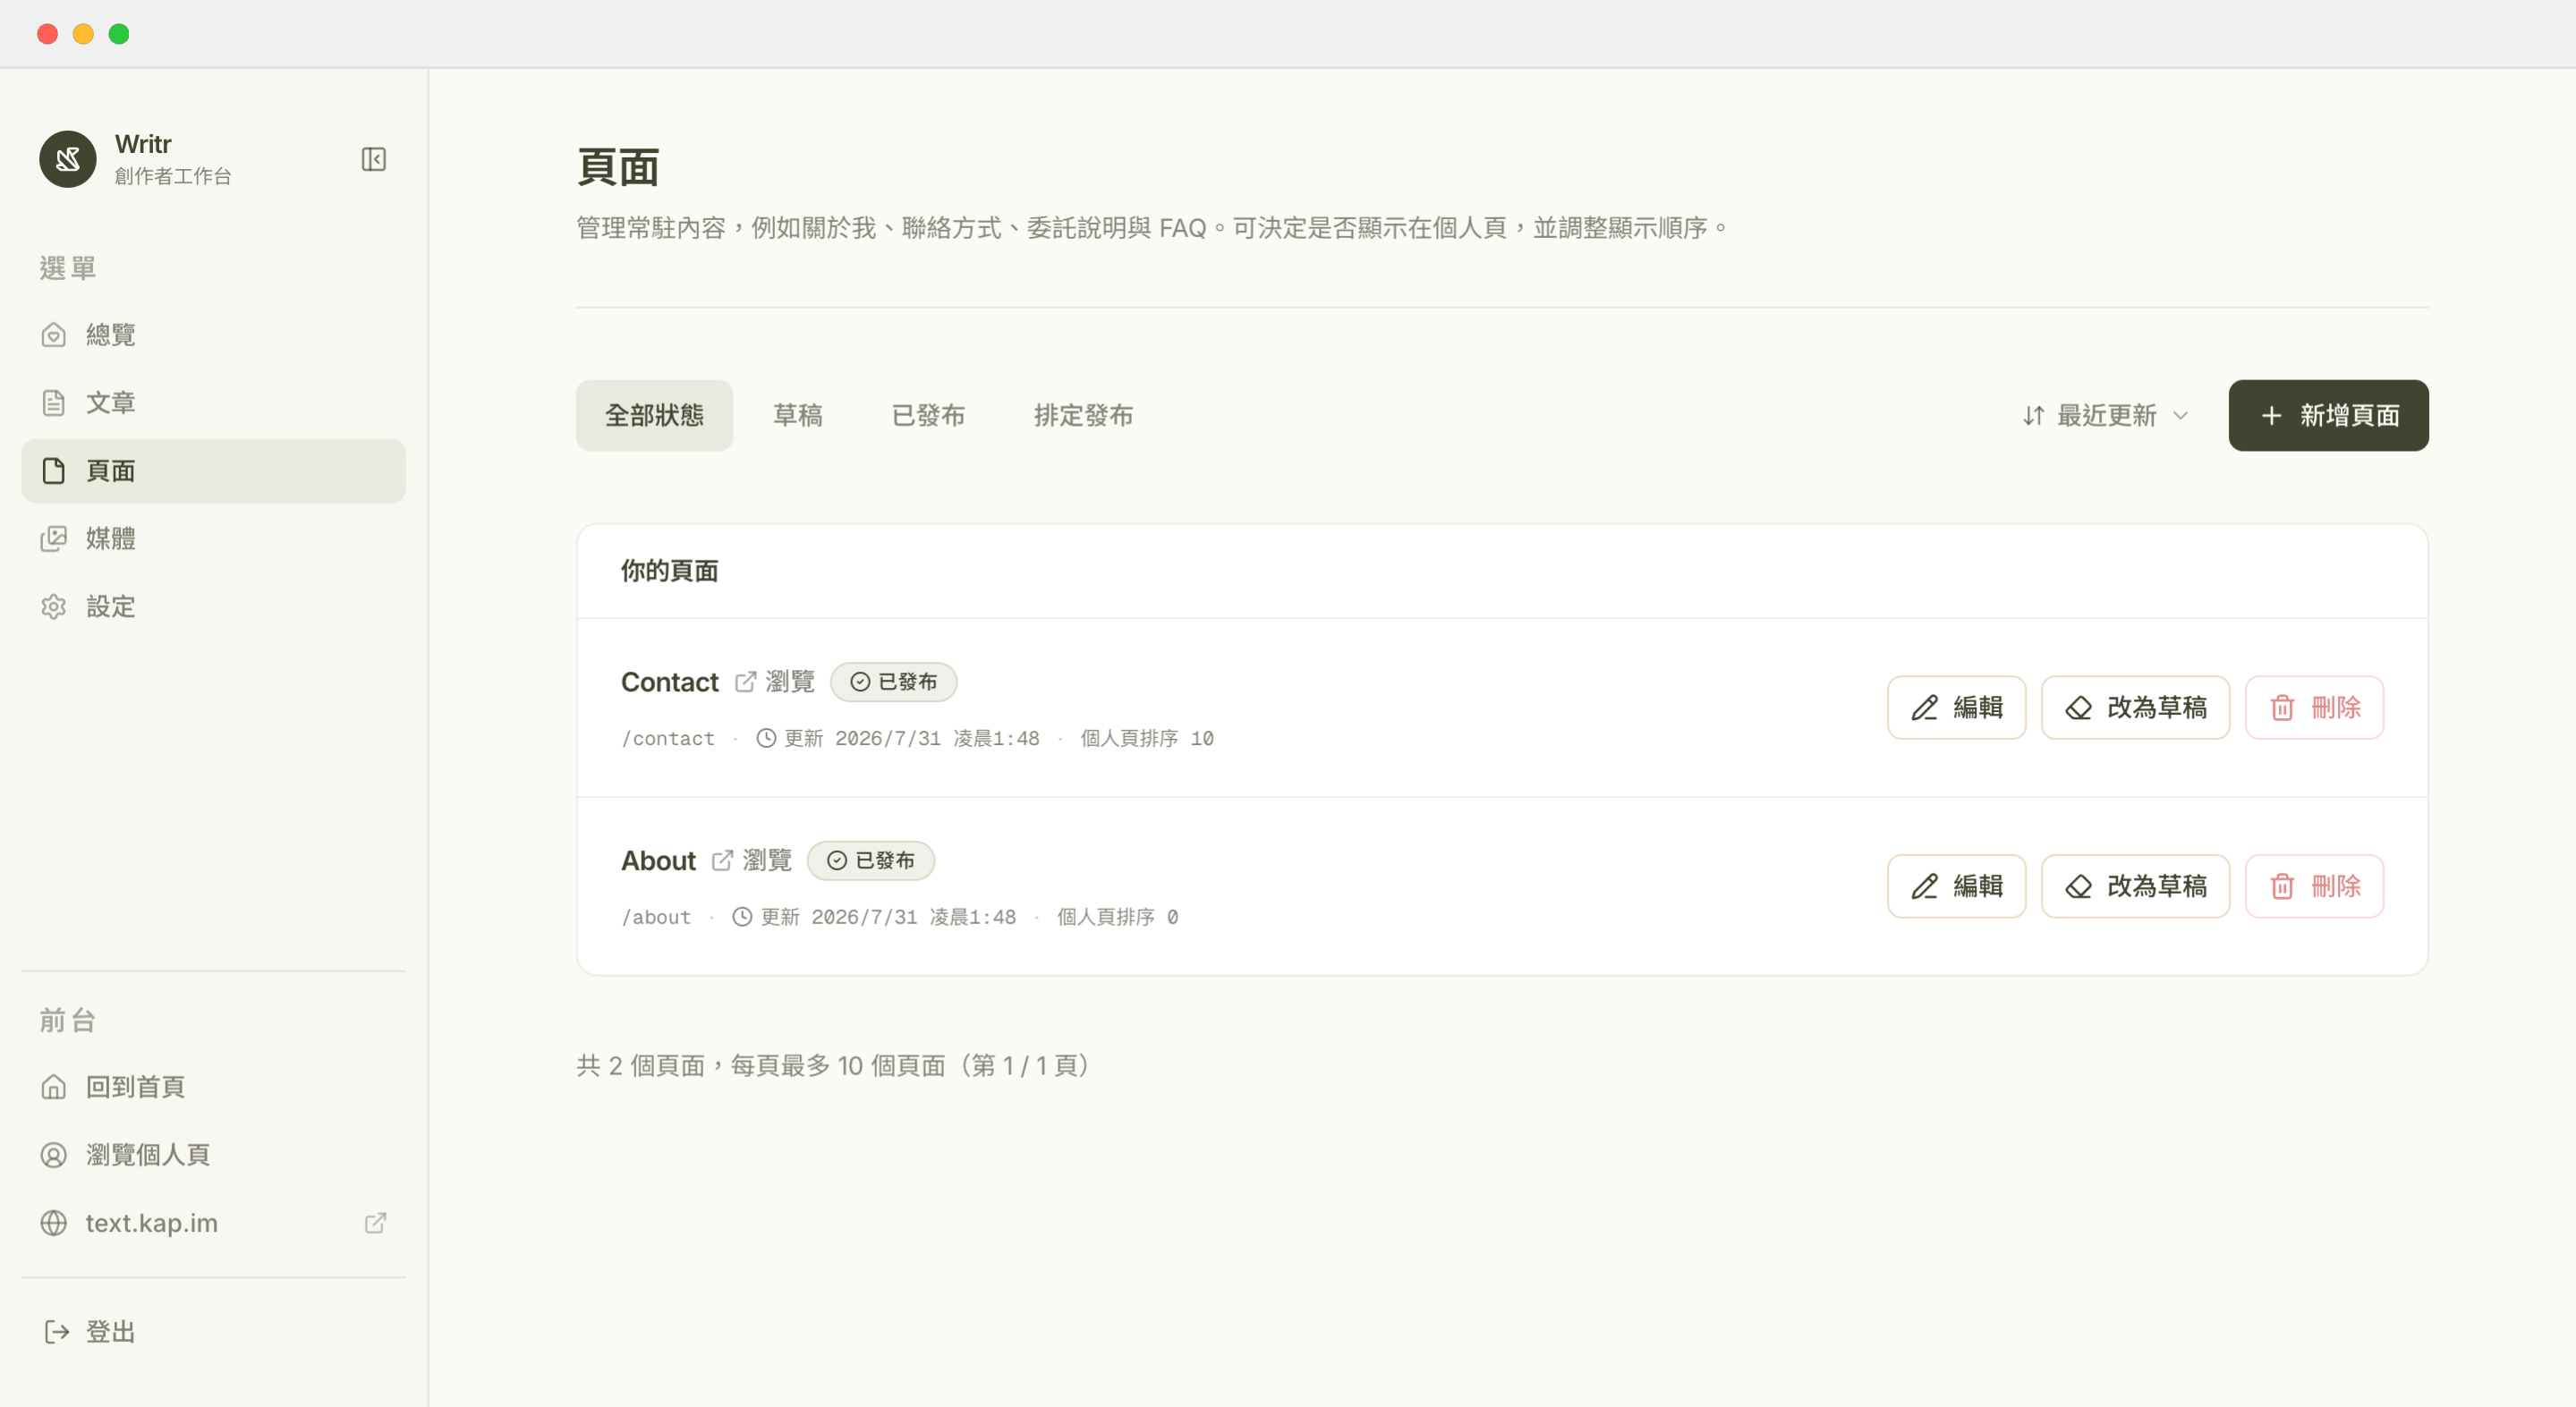The height and width of the screenshot is (1407, 2576).
Task: Click the pencil icon in About's 編輯
Action: pos(1925,886)
